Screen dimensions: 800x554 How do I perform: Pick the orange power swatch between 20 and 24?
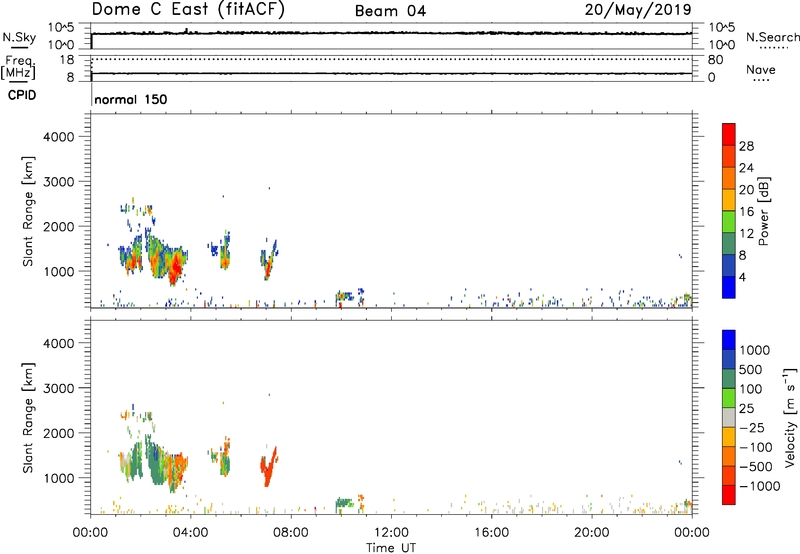(729, 179)
